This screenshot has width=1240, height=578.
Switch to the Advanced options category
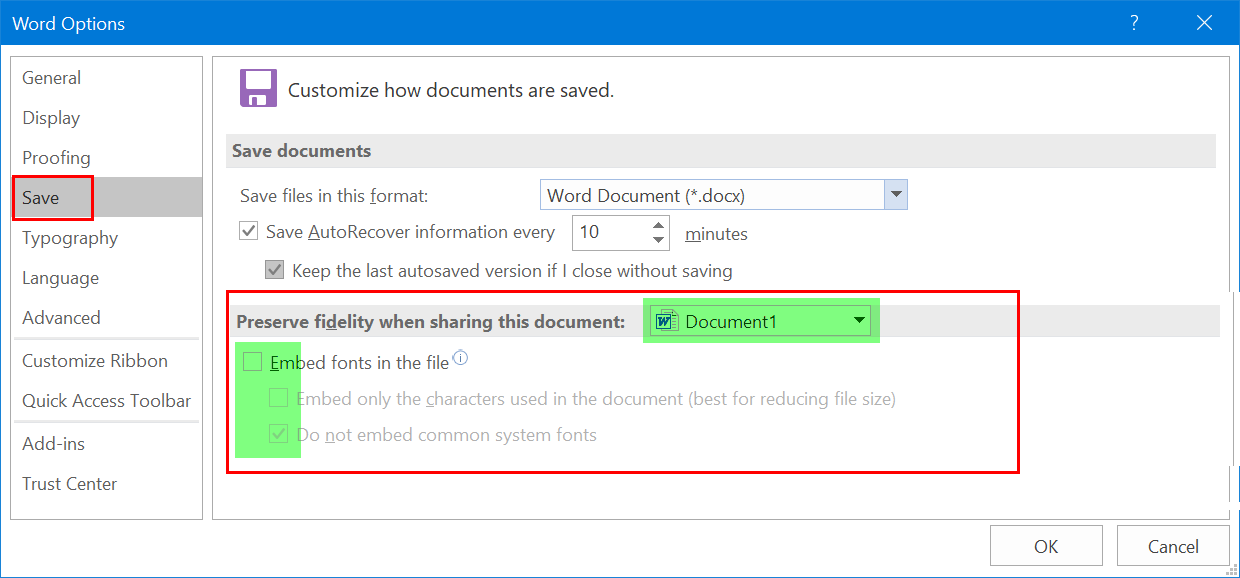click(61, 318)
